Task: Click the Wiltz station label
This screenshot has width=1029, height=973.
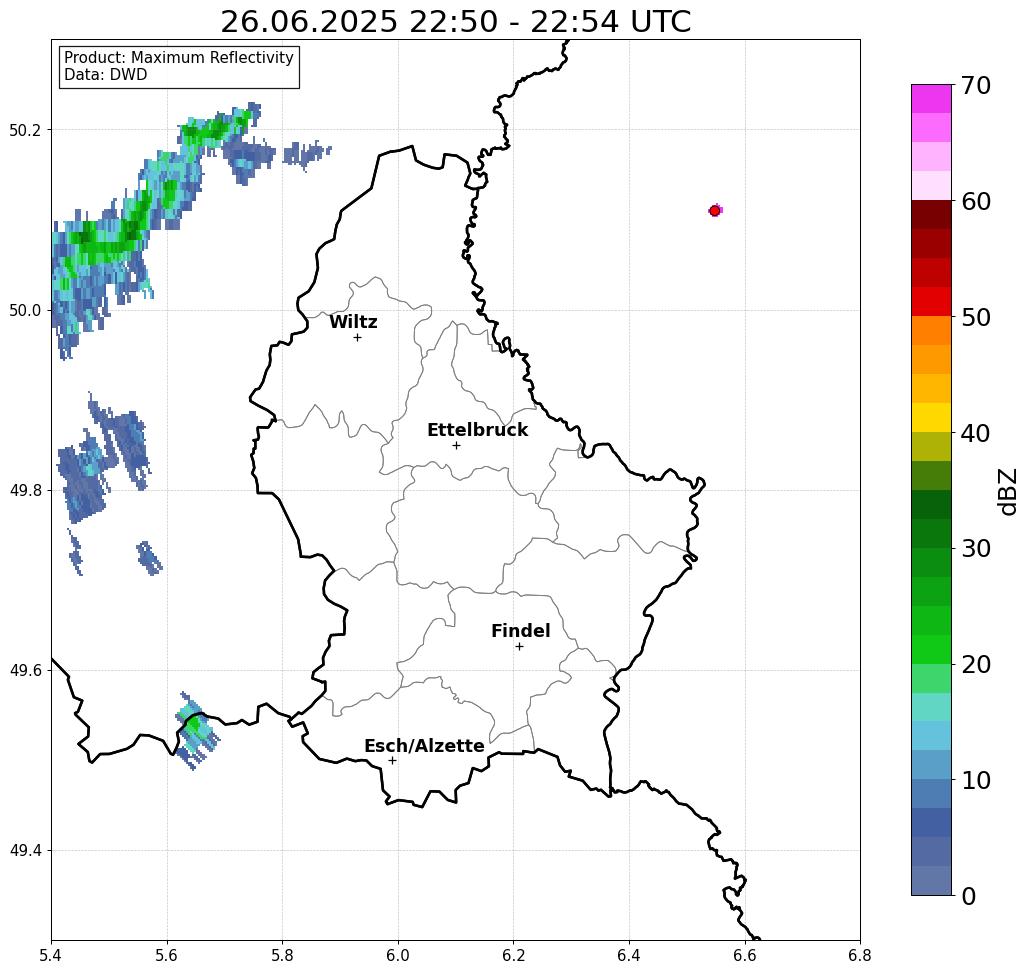Action: (353, 322)
